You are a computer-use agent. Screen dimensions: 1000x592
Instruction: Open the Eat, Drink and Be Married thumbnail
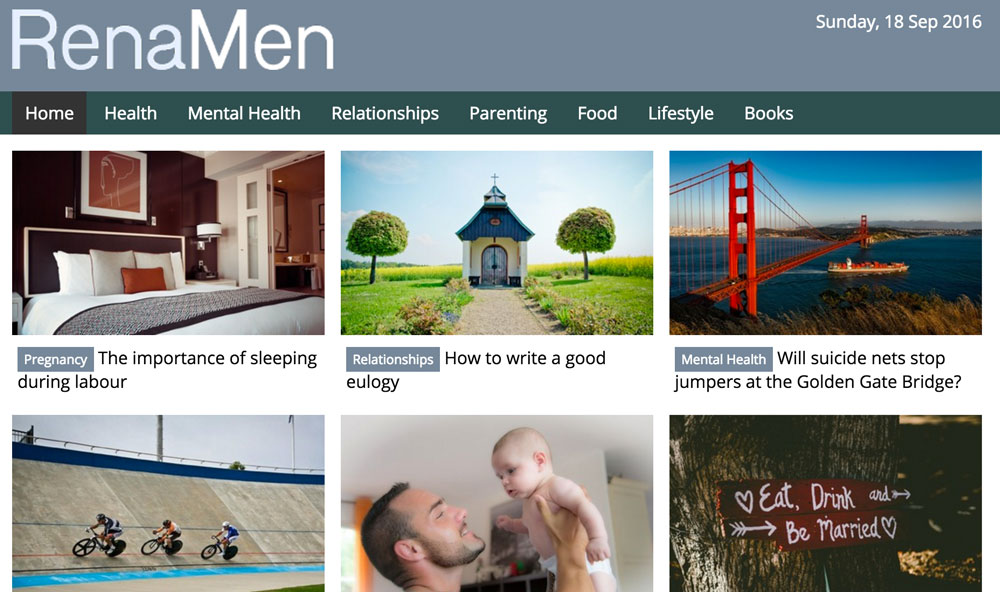click(825, 503)
